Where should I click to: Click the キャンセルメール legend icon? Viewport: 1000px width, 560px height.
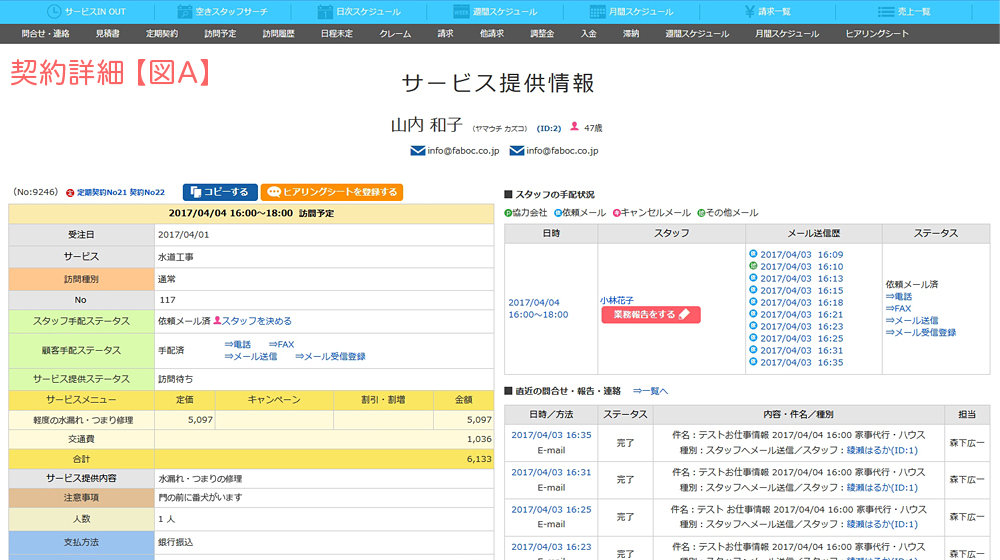pyautogui.click(x=617, y=213)
